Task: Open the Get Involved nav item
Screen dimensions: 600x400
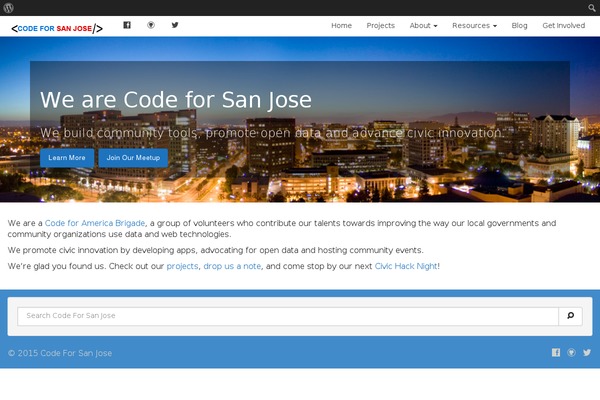Action: click(563, 26)
